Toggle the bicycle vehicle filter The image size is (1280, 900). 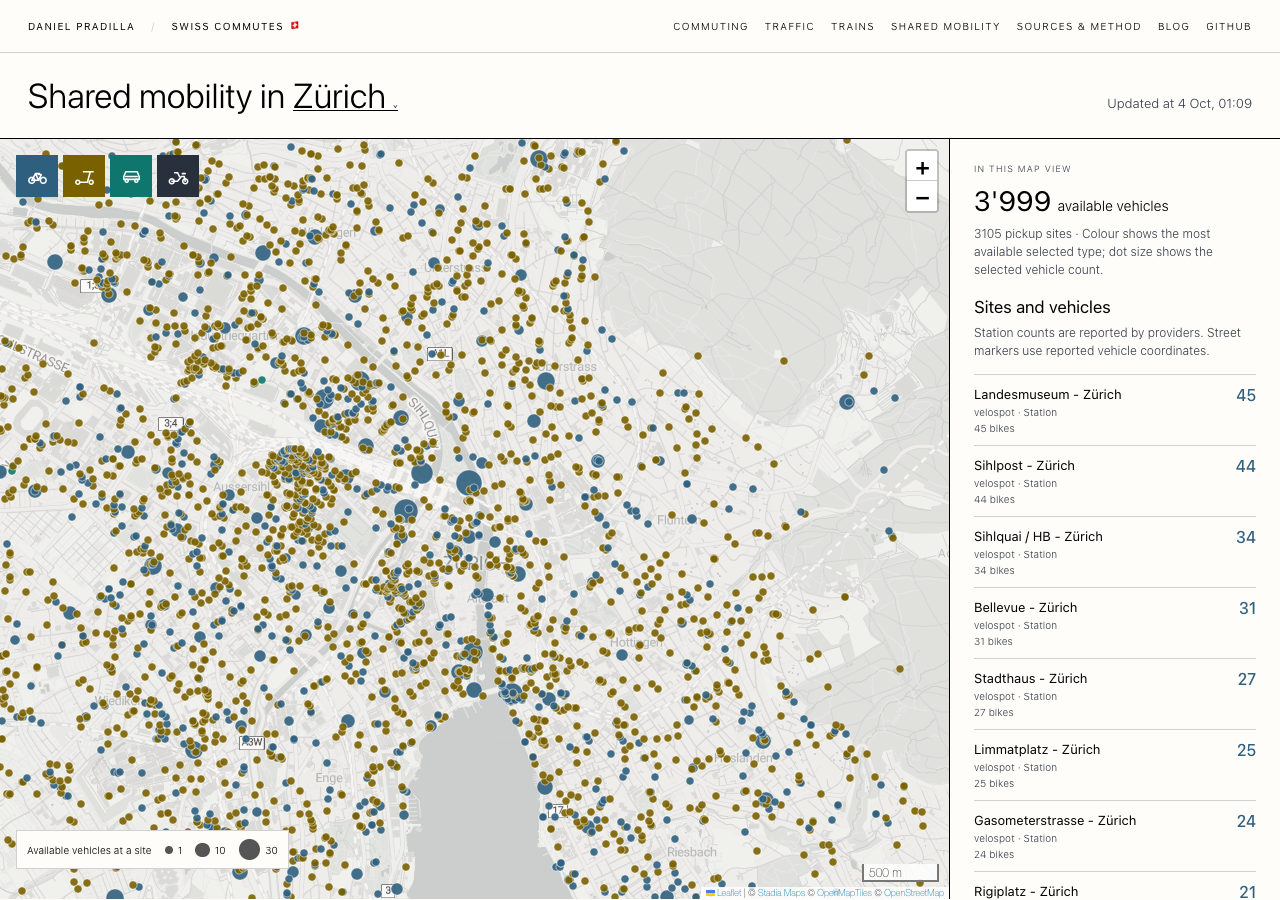(x=37, y=176)
